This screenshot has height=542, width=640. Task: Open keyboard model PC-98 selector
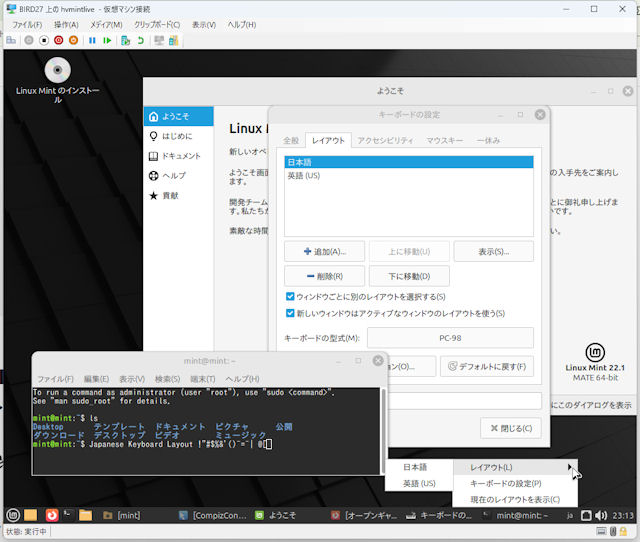click(450, 338)
